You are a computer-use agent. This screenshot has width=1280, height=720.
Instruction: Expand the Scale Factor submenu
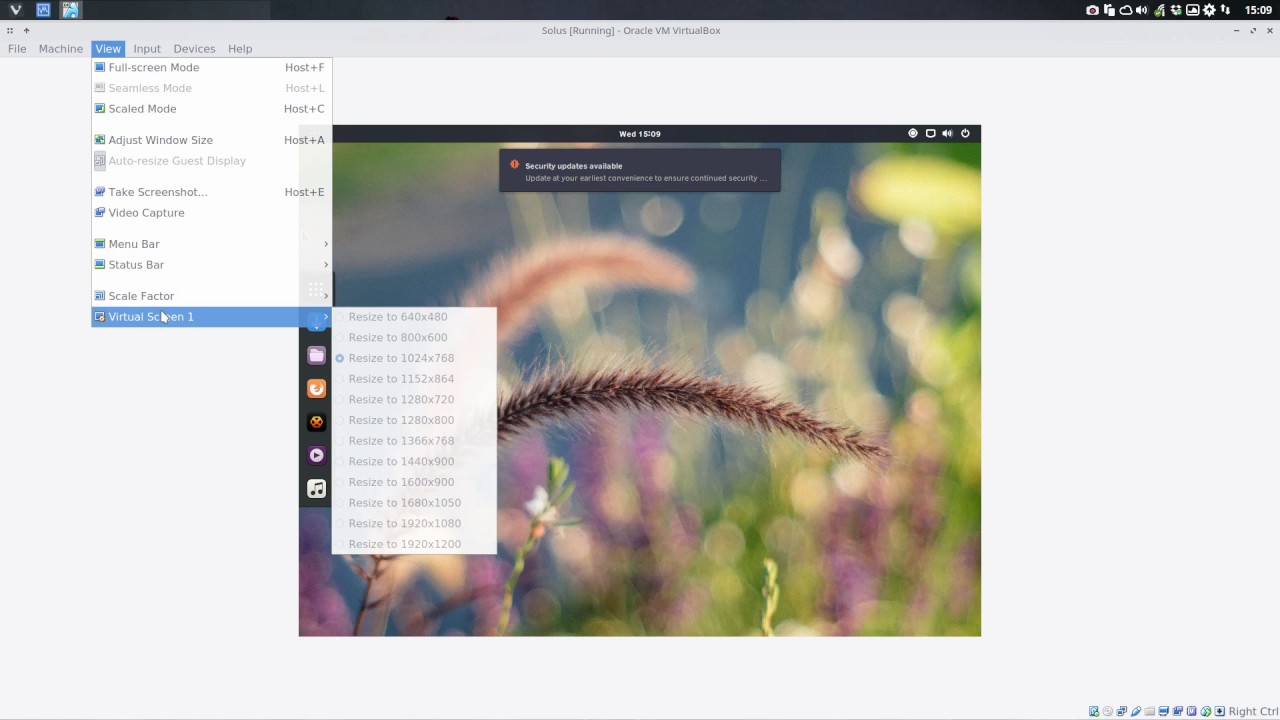211,296
